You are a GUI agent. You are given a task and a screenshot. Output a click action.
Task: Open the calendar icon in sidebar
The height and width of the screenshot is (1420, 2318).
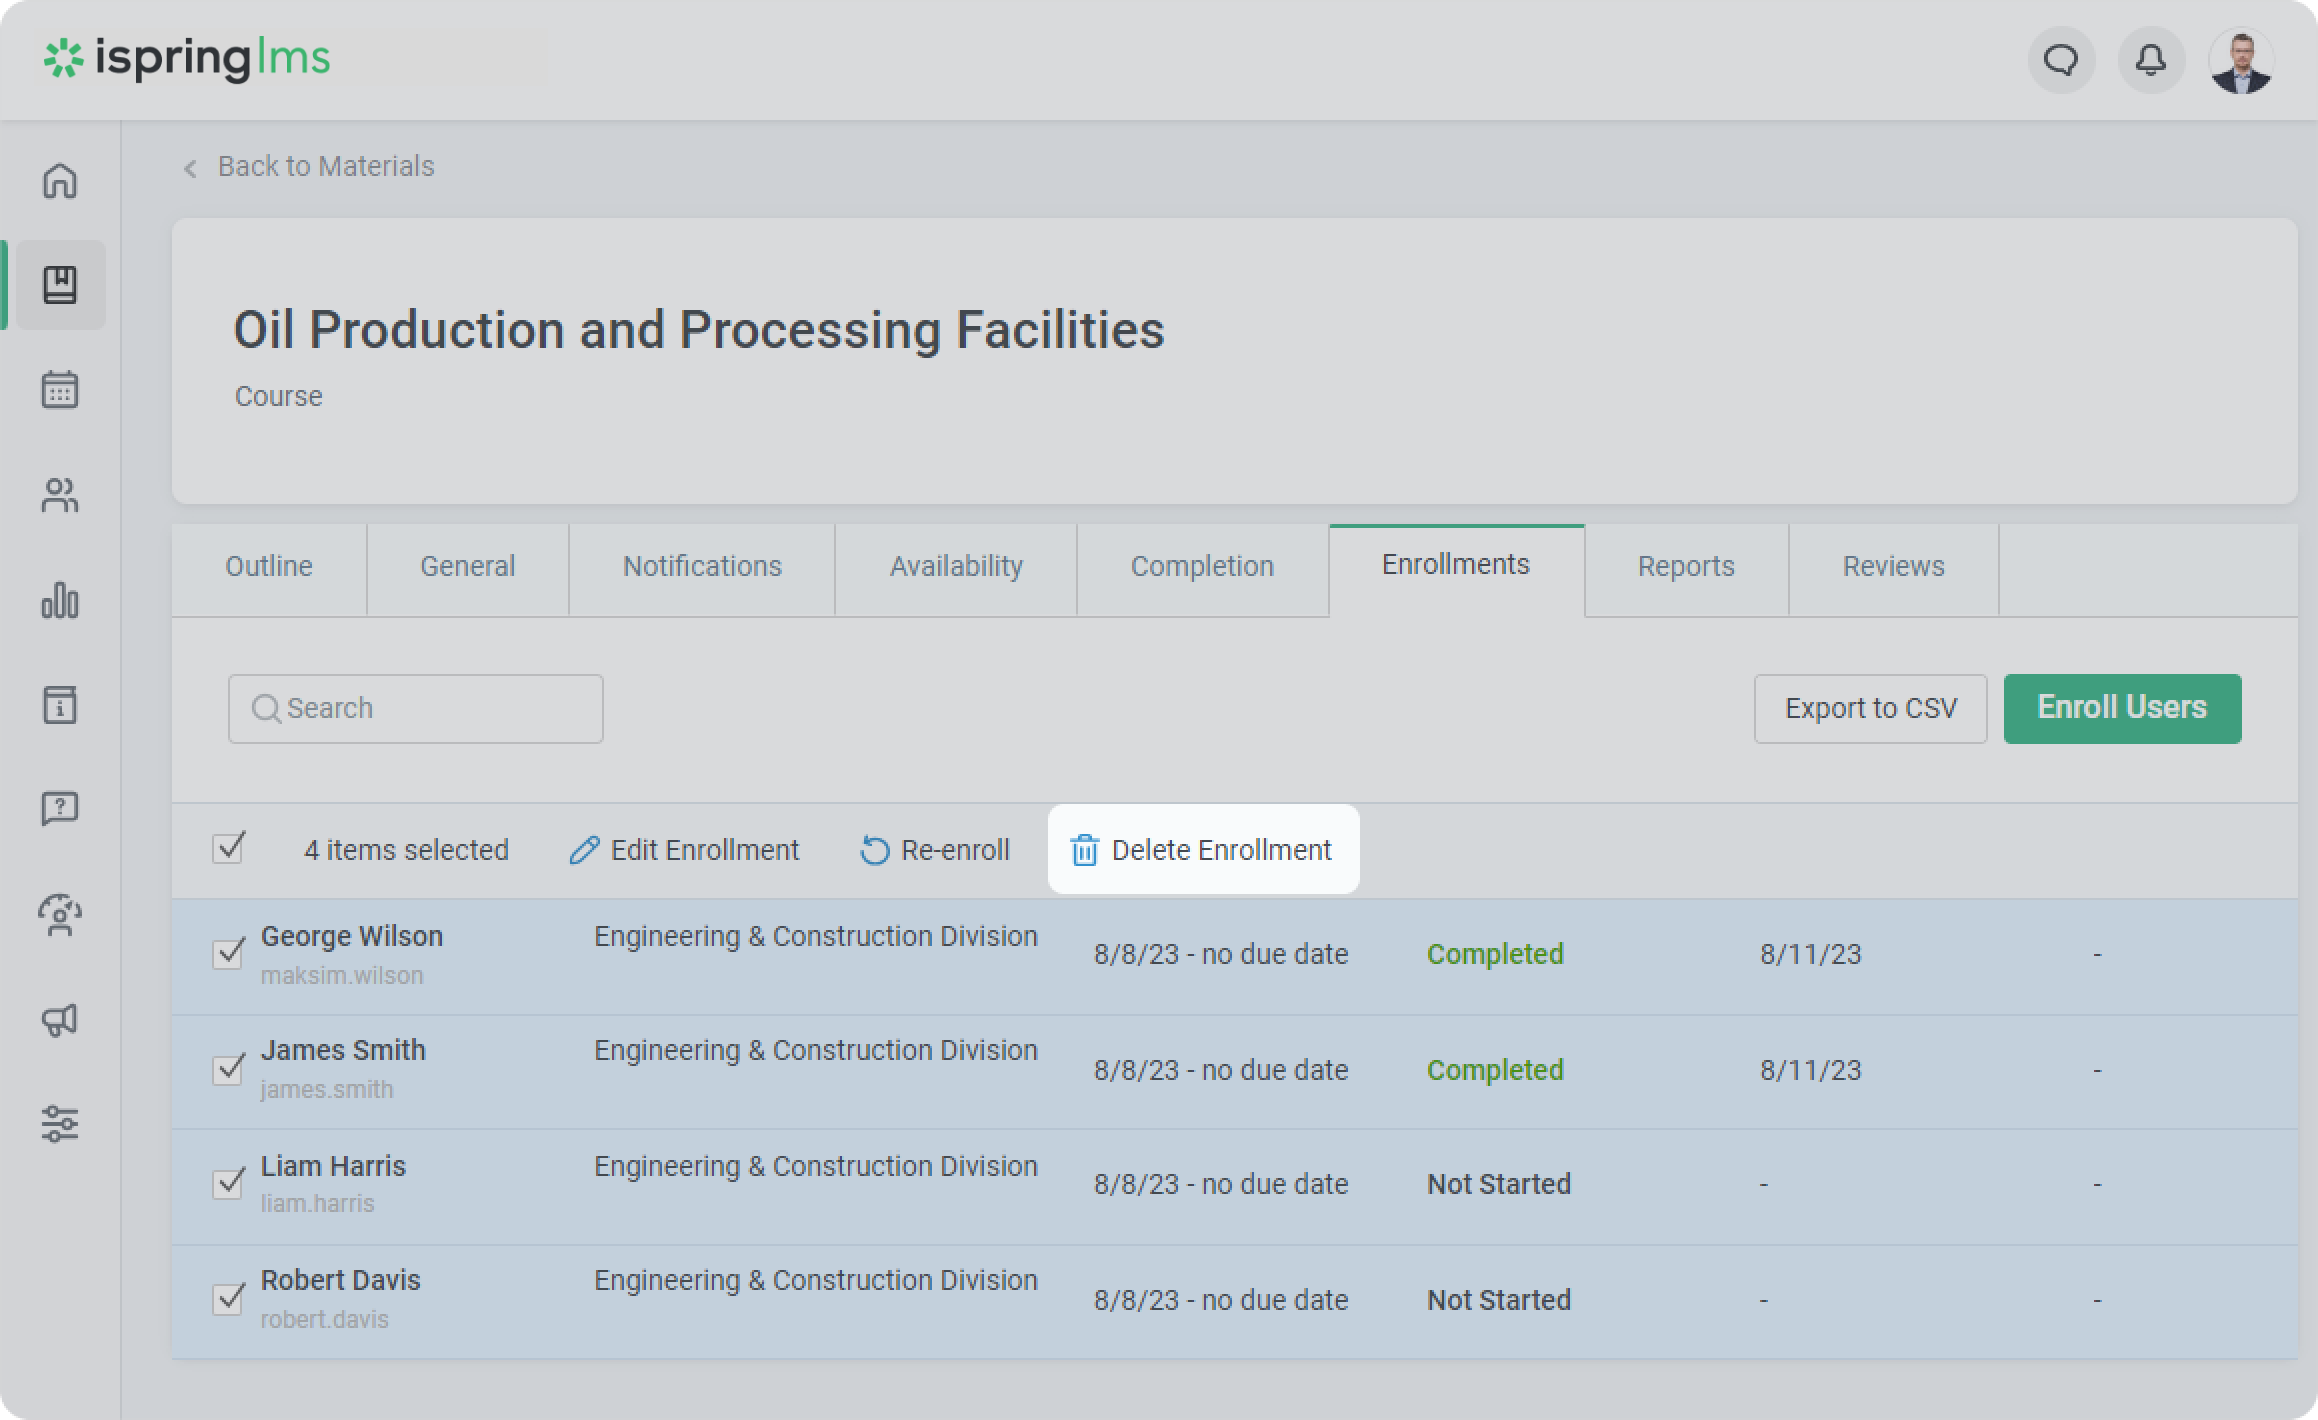click(60, 390)
